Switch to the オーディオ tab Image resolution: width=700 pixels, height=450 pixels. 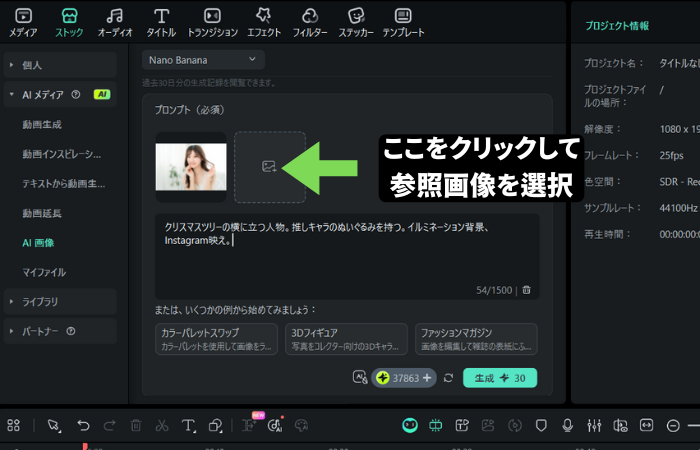115,22
